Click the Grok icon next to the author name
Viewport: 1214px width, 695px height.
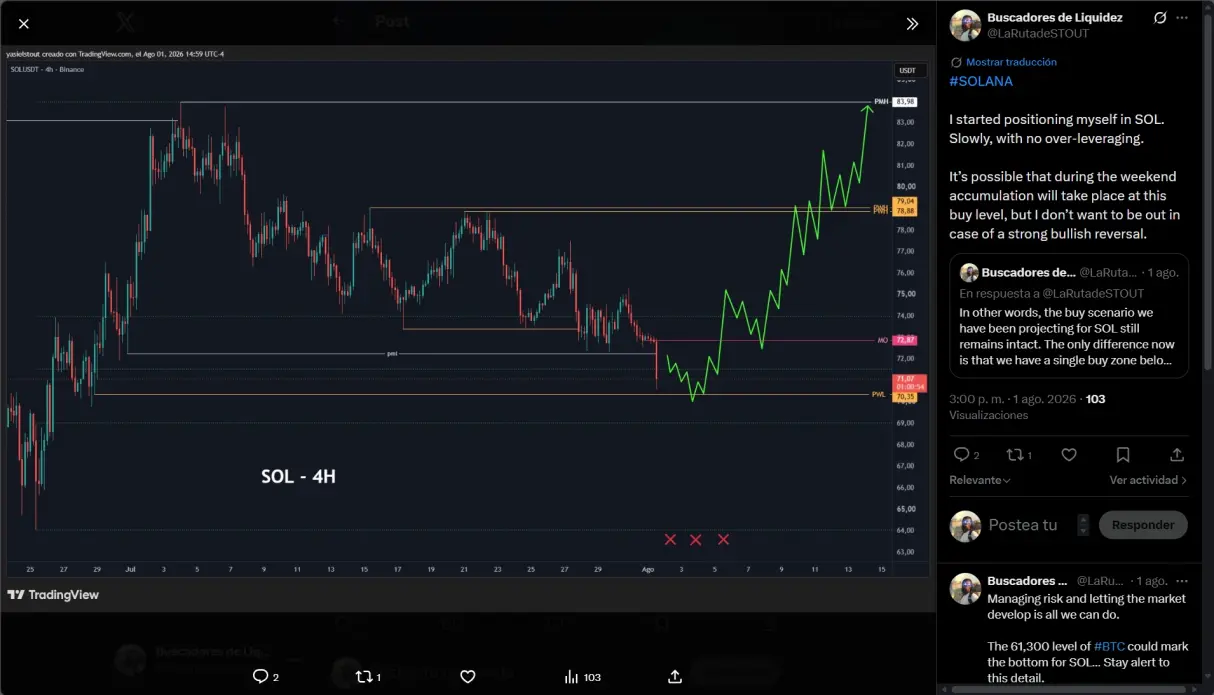tap(1160, 18)
